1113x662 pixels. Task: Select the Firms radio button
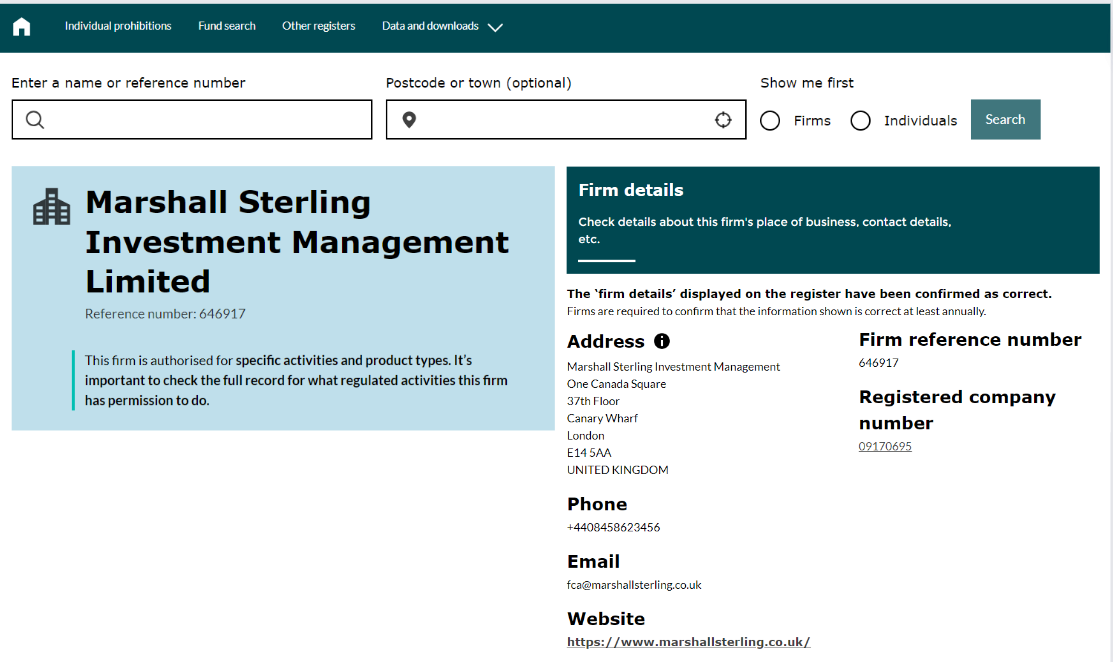pyautogui.click(x=770, y=121)
